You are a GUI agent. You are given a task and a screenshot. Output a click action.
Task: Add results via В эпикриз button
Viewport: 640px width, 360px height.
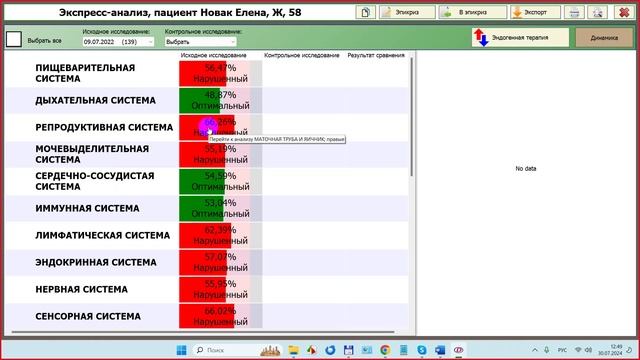click(472, 12)
